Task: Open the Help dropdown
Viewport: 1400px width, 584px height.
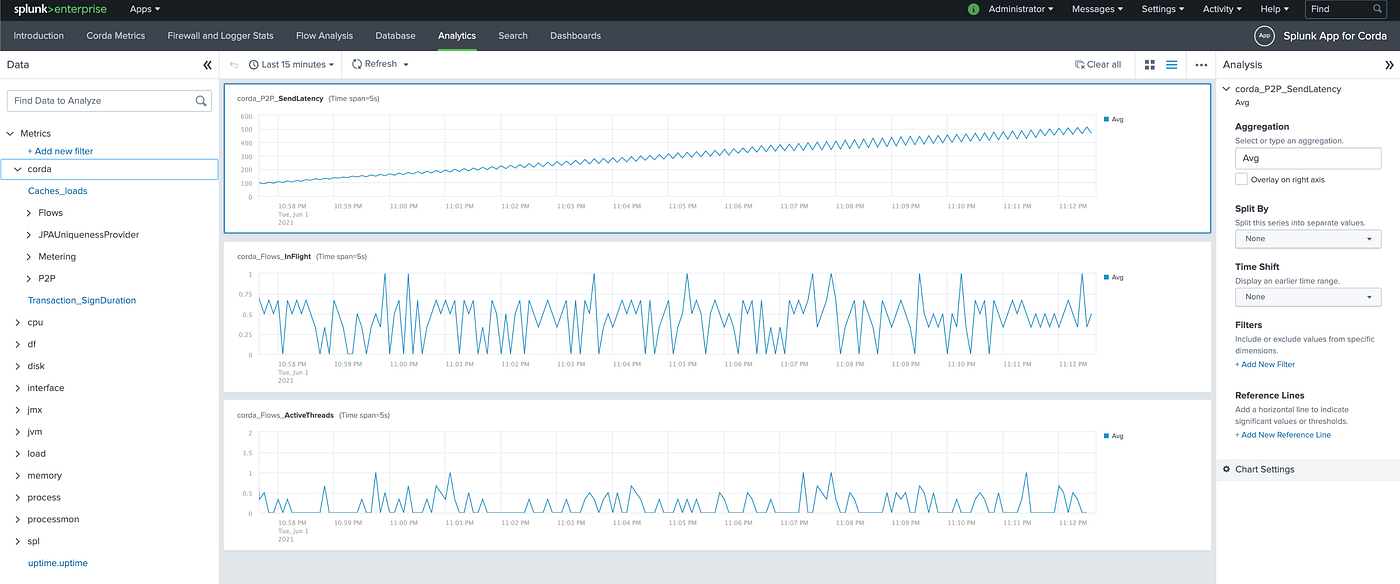Action: pyautogui.click(x=1274, y=9)
